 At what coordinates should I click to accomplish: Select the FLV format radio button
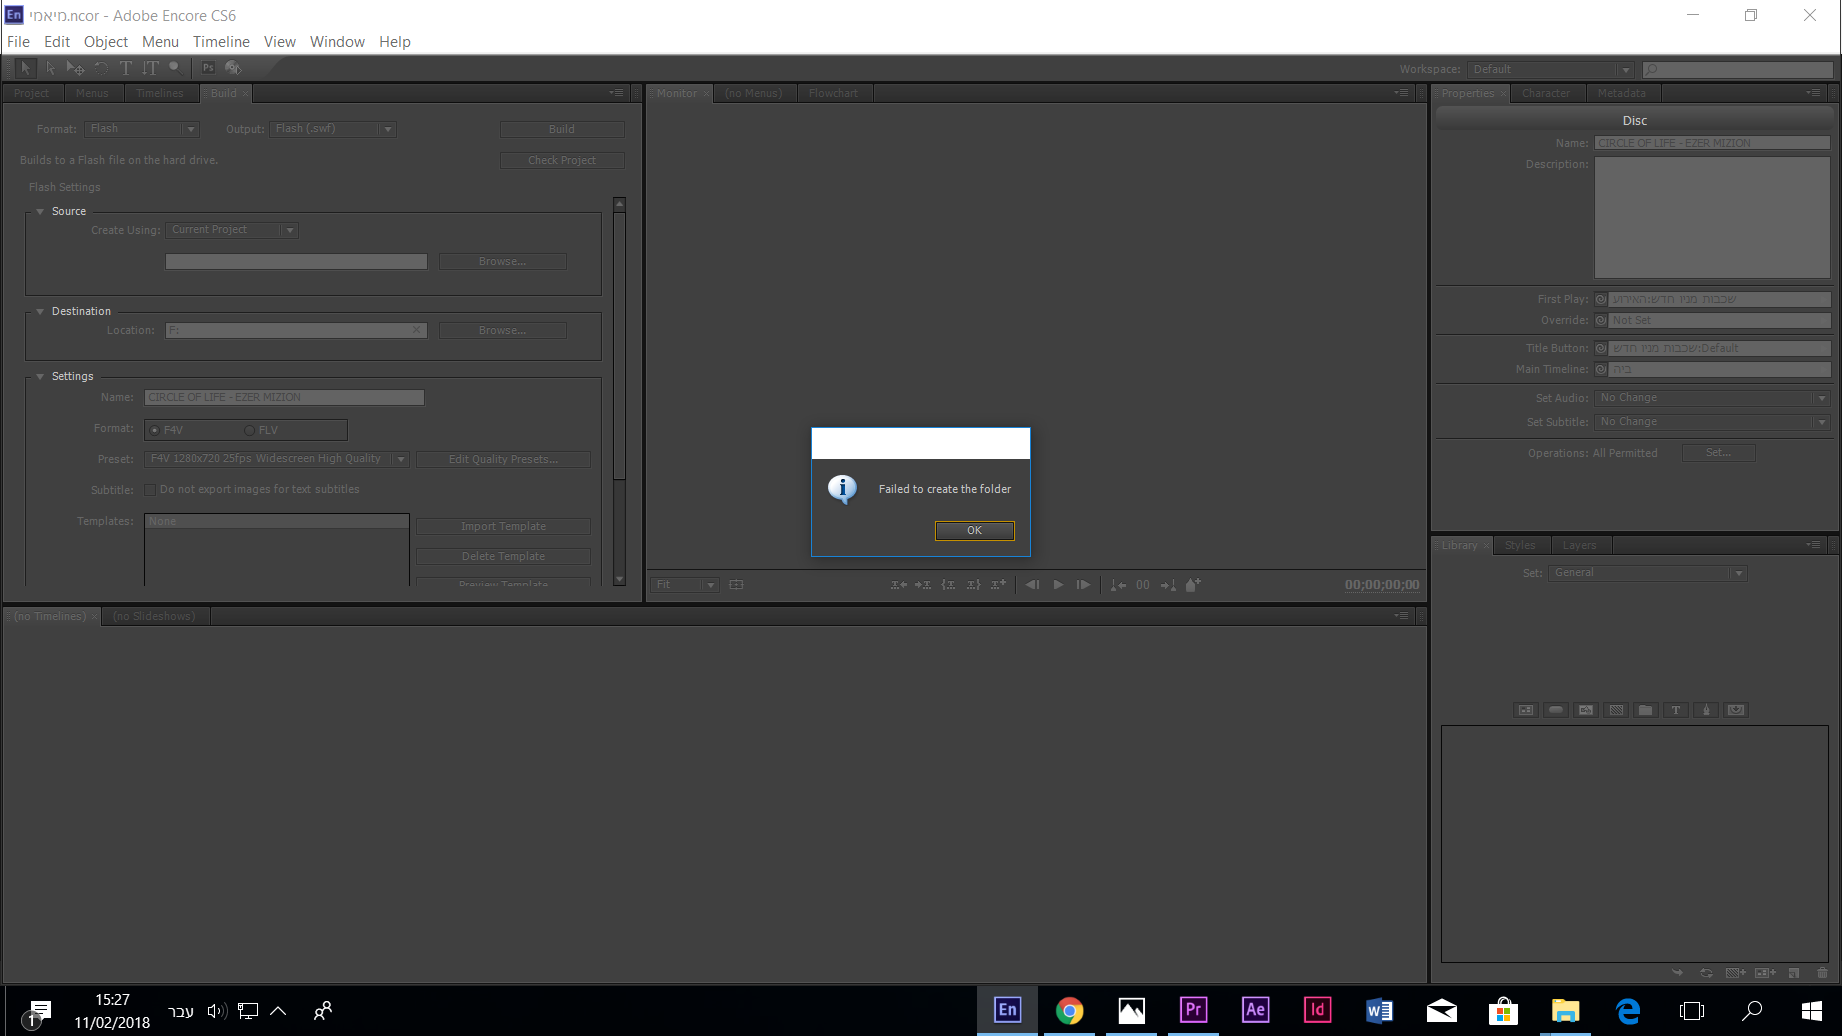click(x=249, y=430)
